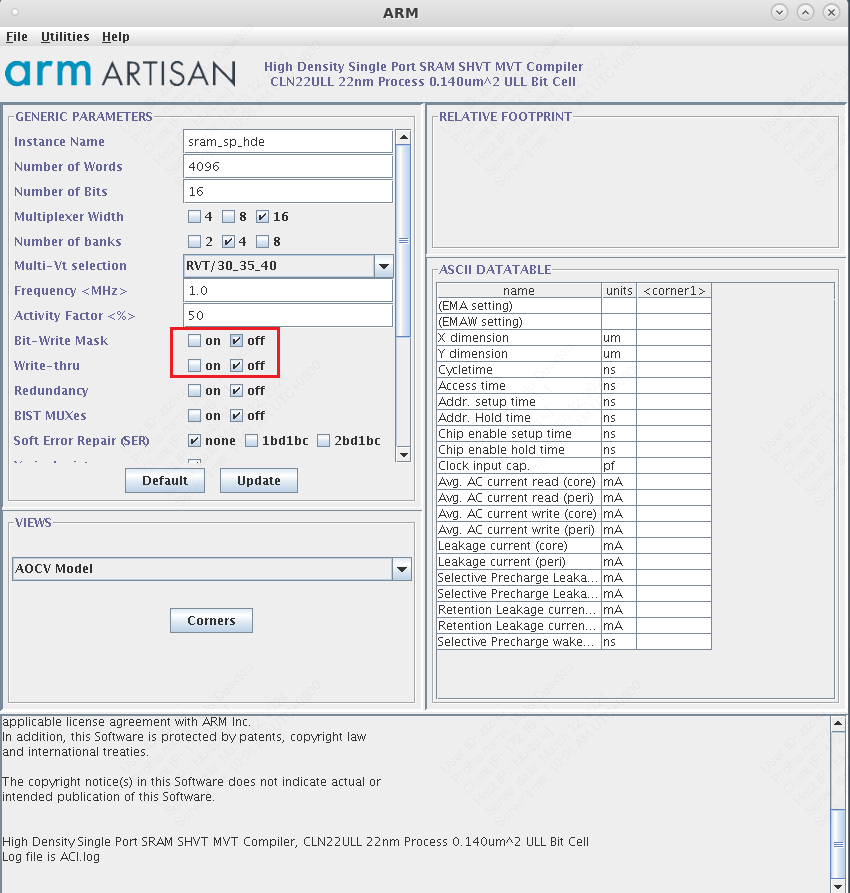Expand the Multi-Vt selection dropdown

383,266
